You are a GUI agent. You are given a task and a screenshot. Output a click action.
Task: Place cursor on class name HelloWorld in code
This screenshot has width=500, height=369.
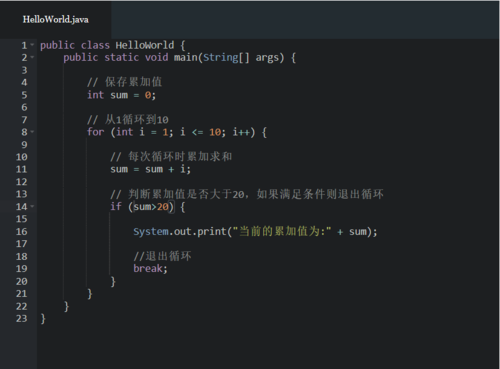145,45
